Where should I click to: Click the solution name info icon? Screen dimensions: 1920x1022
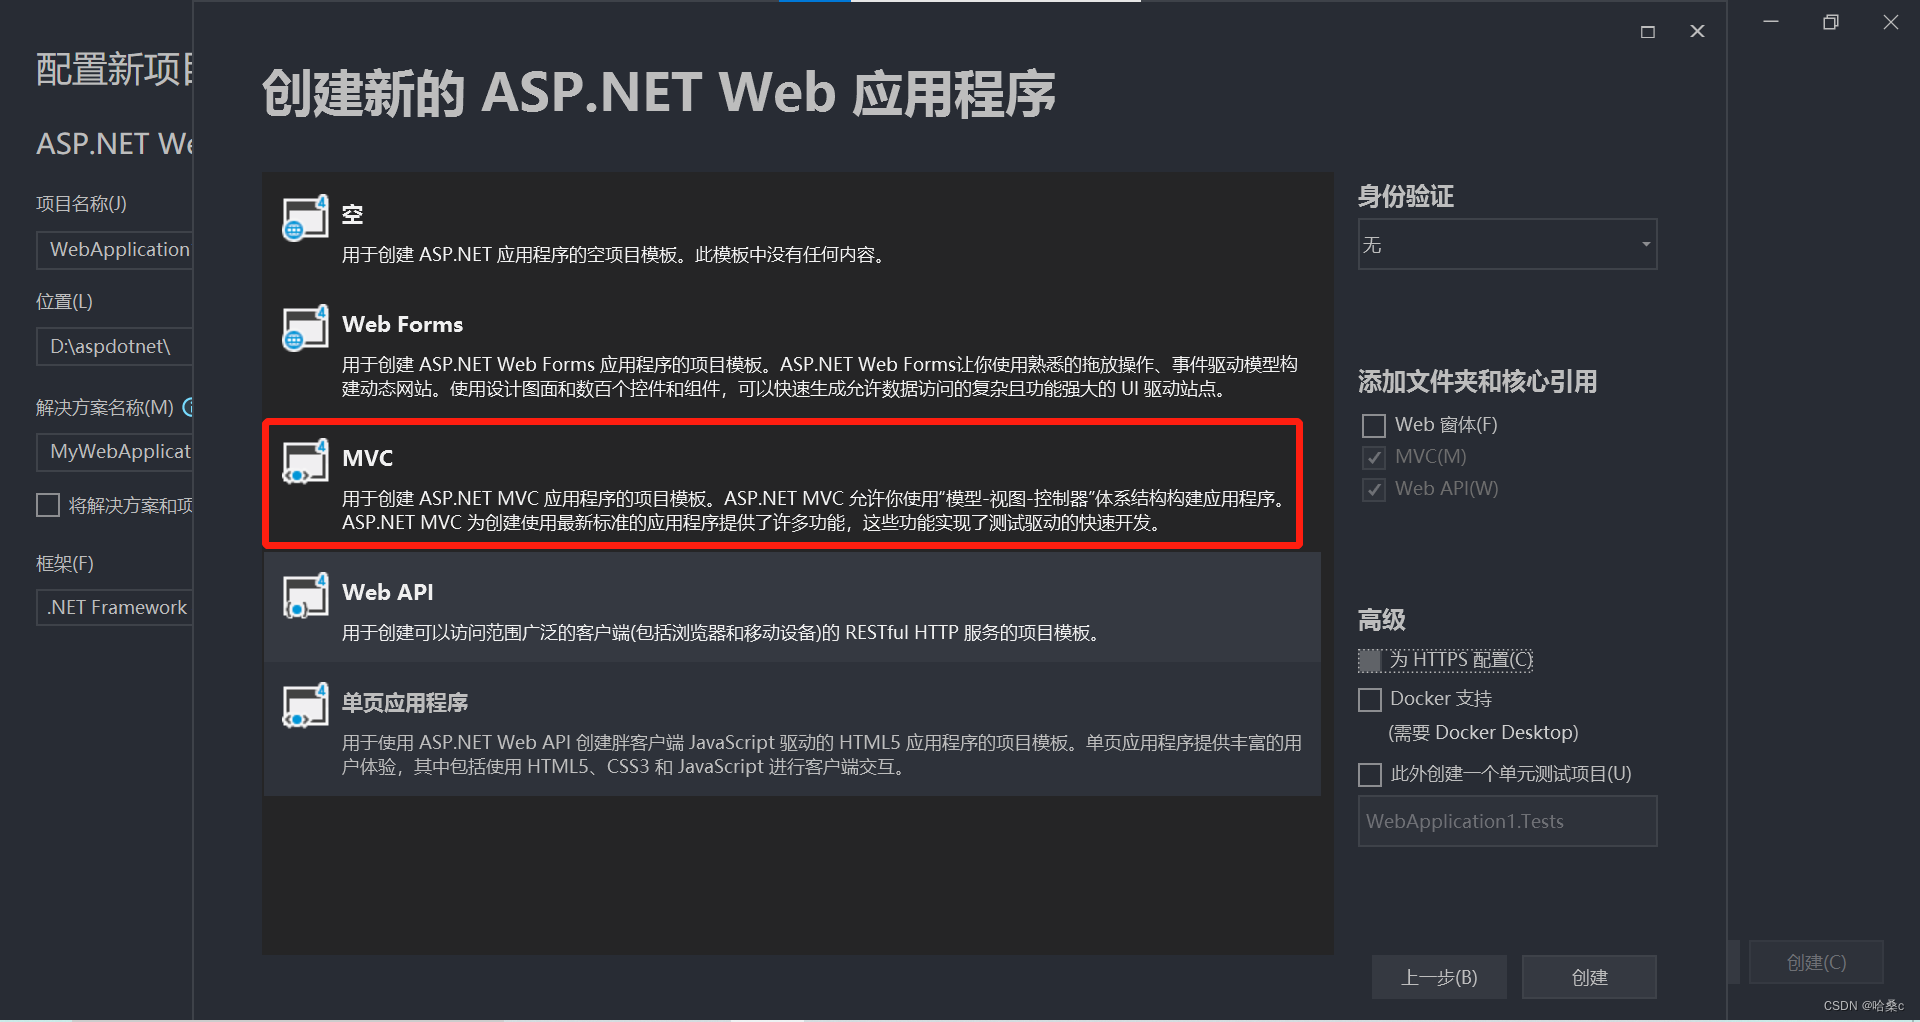click(187, 407)
